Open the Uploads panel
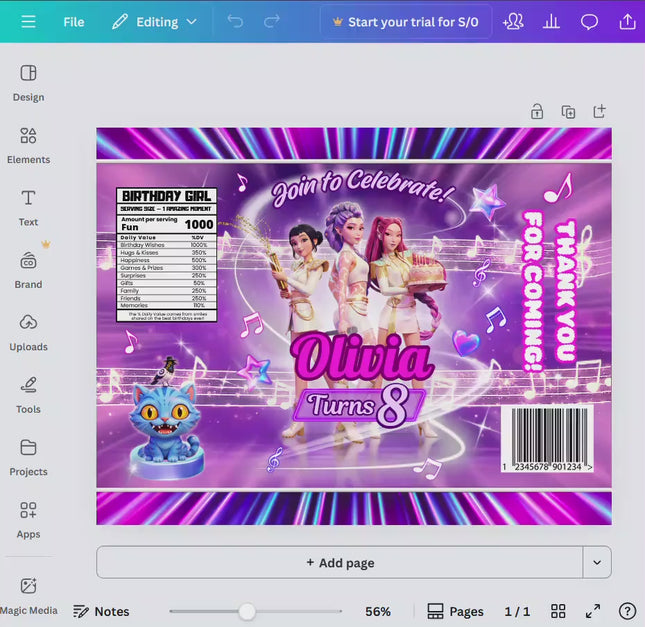 pos(28,333)
